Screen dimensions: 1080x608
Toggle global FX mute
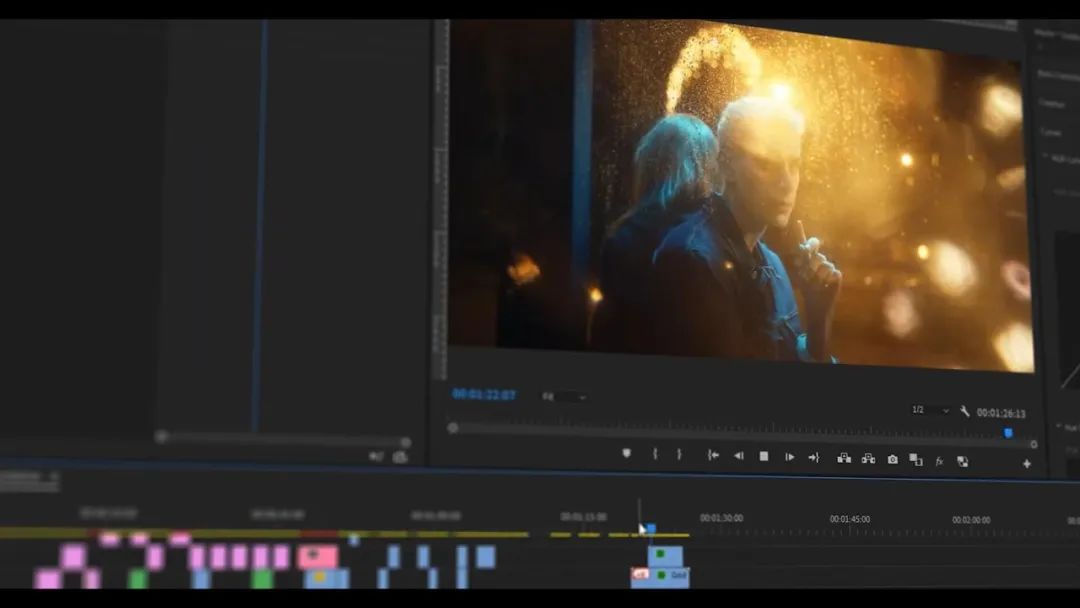[939, 461]
